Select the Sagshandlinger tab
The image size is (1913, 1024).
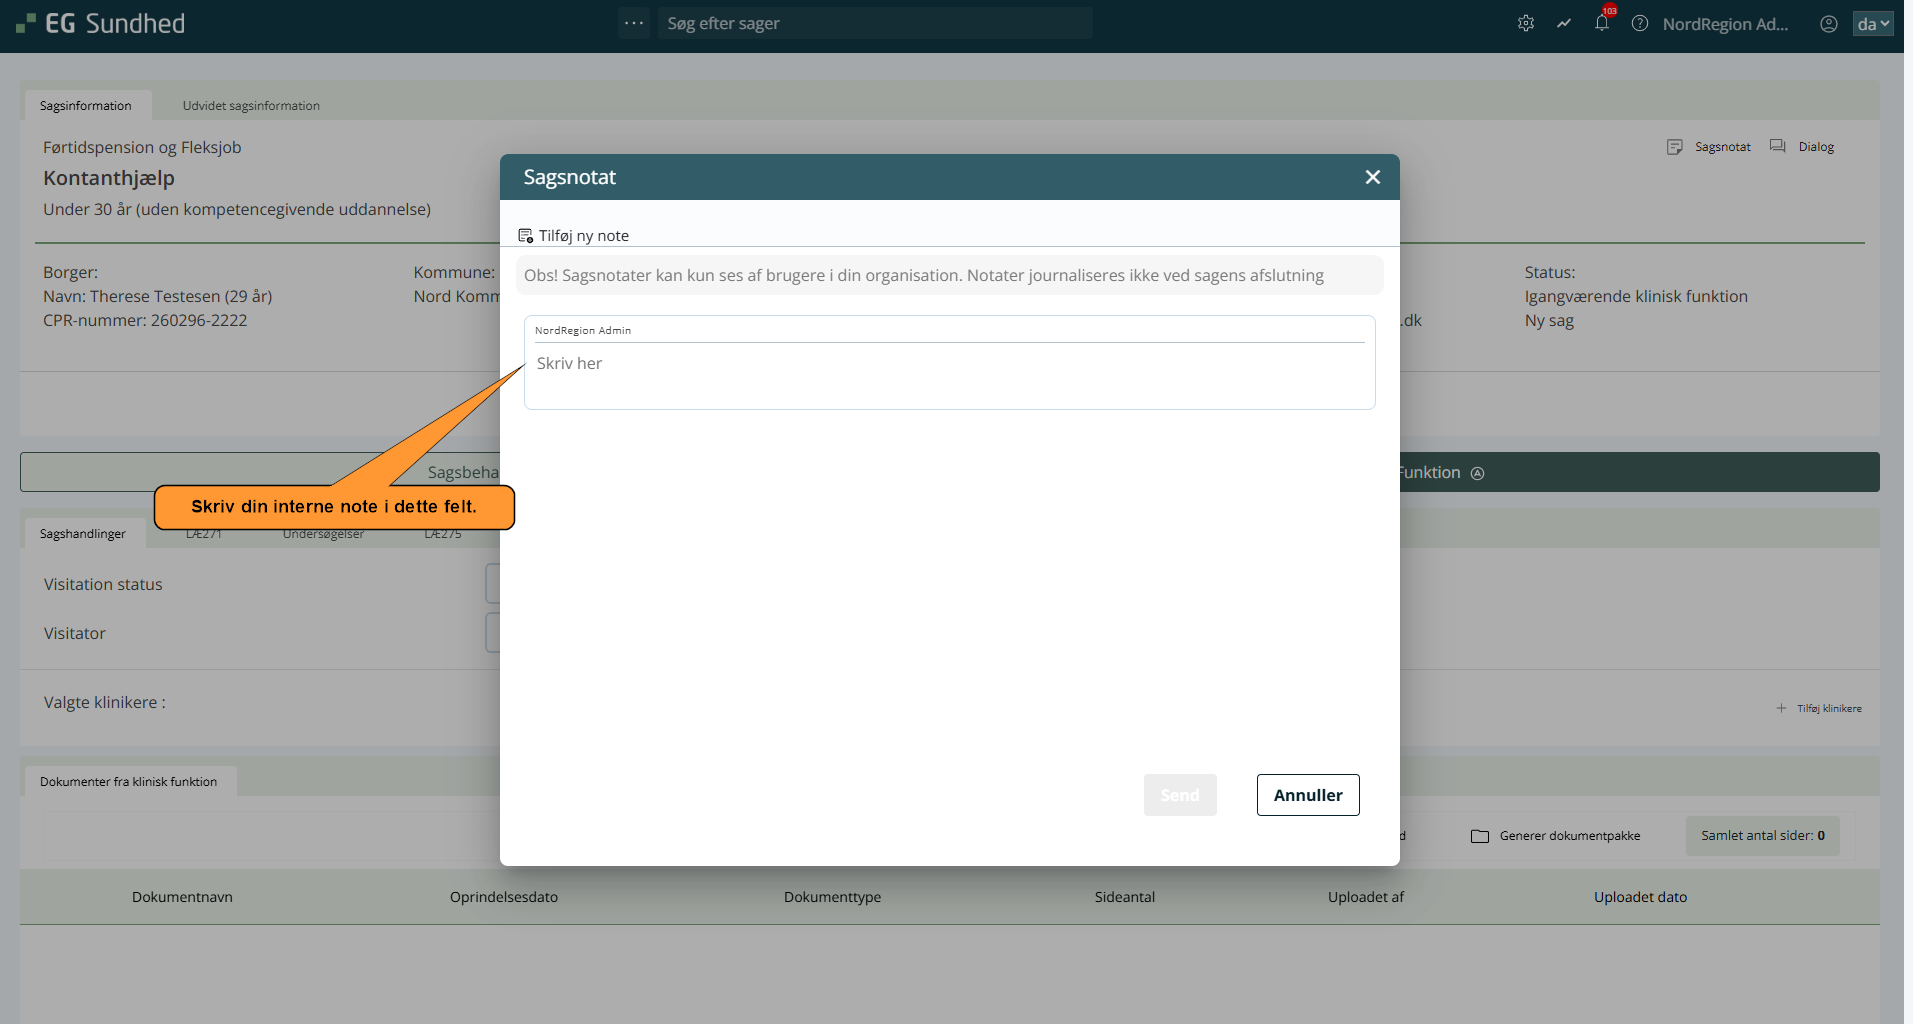pyautogui.click(x=83, y=534)
